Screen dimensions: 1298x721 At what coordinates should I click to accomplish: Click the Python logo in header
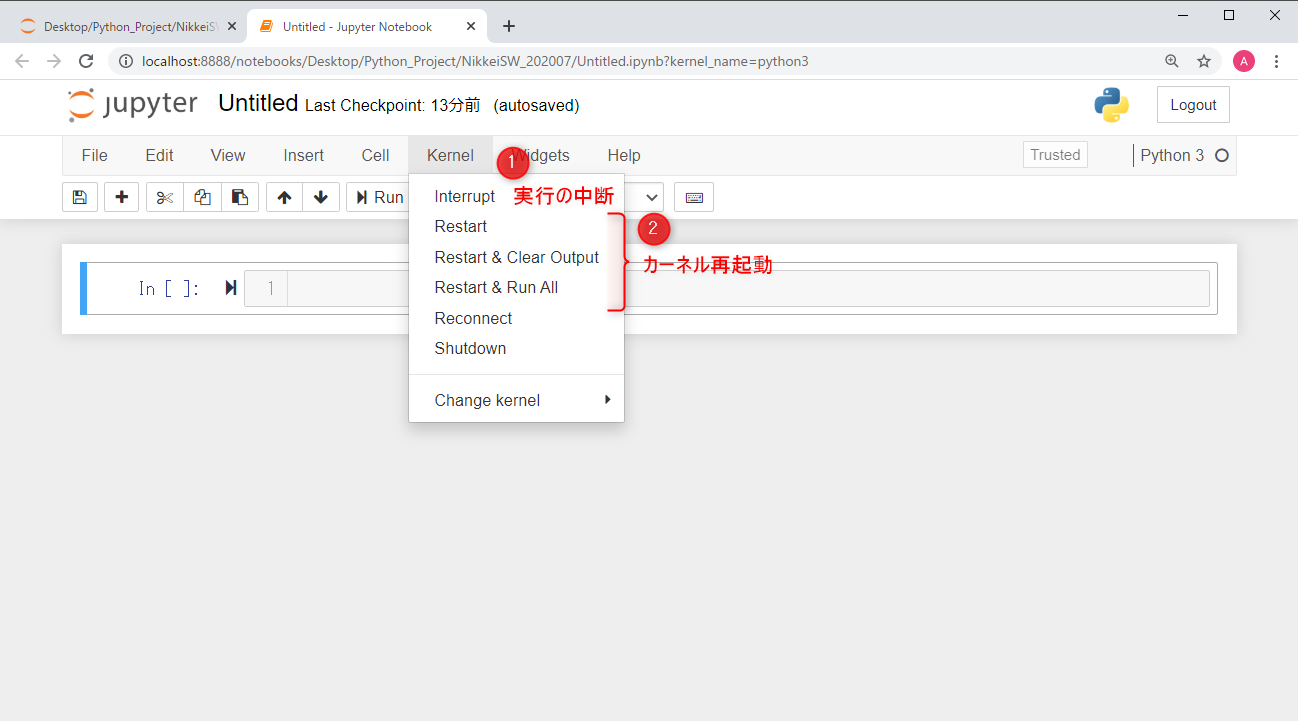click(1111, 105)
